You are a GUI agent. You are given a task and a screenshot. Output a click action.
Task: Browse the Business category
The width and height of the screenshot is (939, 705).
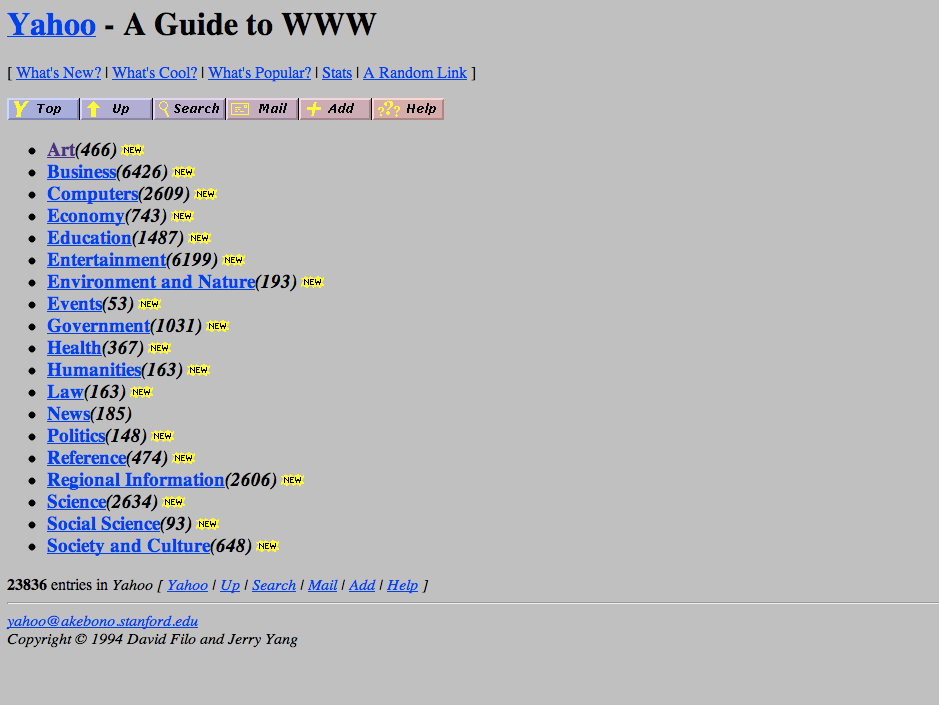tap(81, 172)
